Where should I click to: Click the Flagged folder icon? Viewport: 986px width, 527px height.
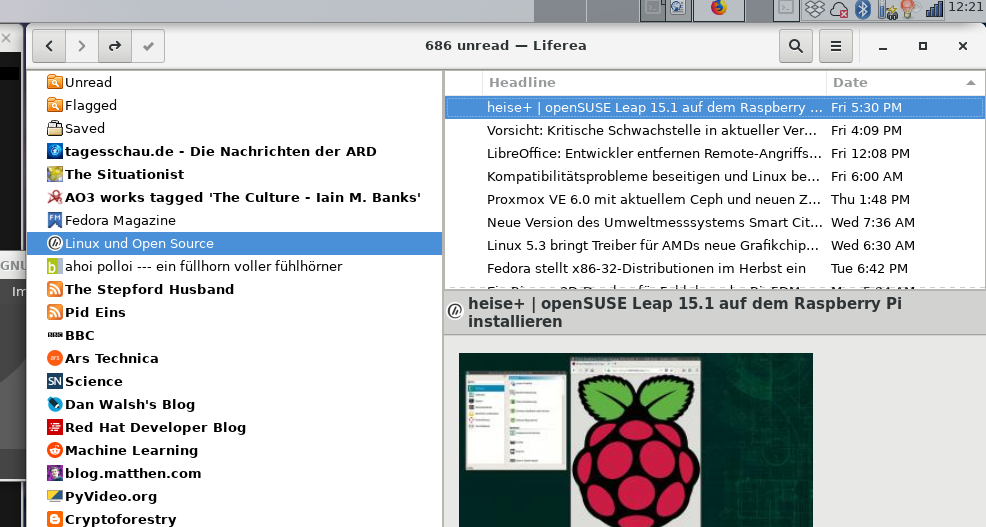pos(55,105)
